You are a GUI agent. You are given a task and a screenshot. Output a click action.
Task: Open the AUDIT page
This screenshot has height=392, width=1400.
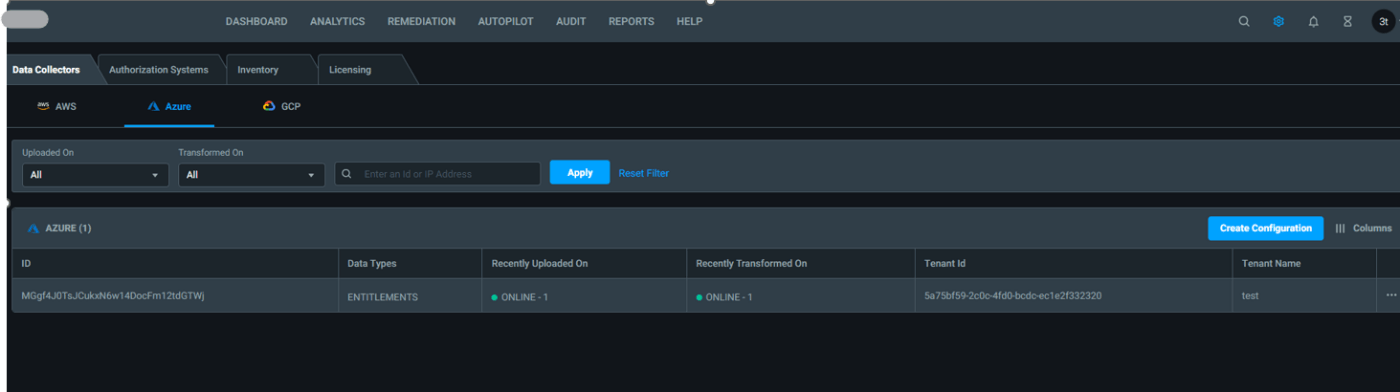[571, 21]
